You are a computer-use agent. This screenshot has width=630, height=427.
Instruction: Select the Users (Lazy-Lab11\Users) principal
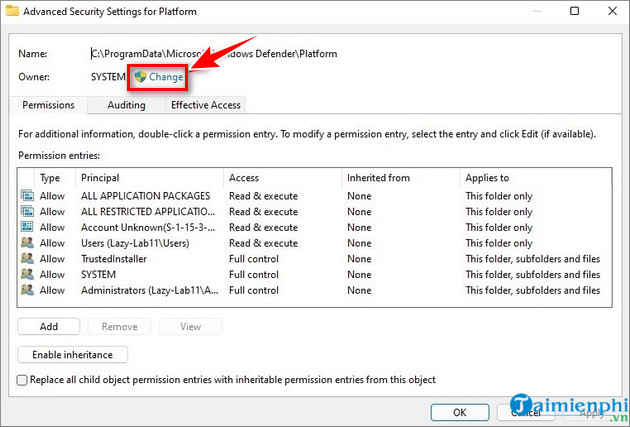pyautogui.click(x=135, y=243)
